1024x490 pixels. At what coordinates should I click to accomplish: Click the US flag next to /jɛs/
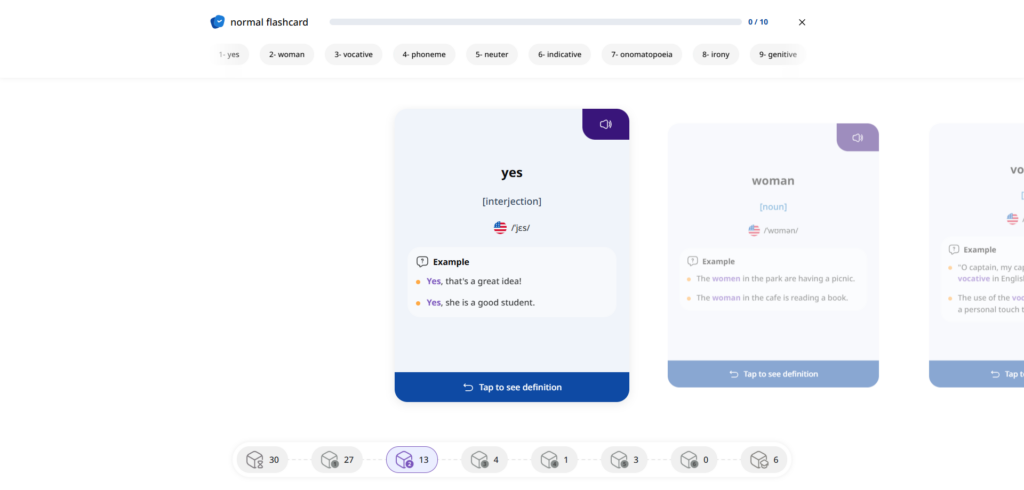tap(500, 228)
